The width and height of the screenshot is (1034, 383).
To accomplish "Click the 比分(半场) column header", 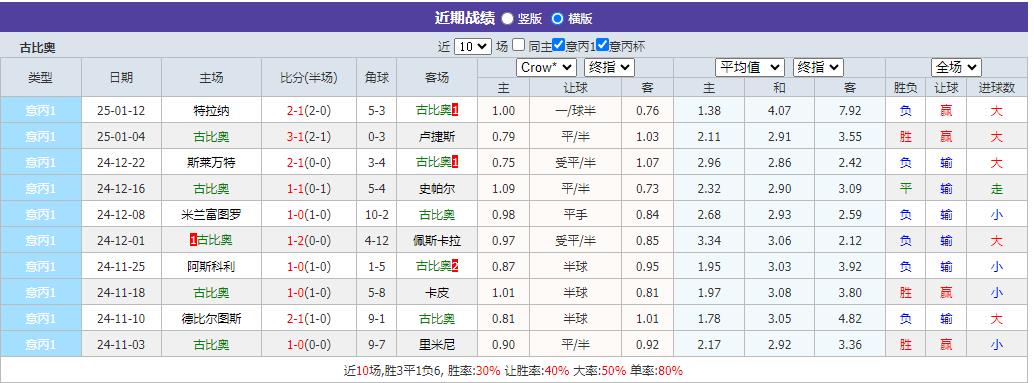I will point(309,77).
